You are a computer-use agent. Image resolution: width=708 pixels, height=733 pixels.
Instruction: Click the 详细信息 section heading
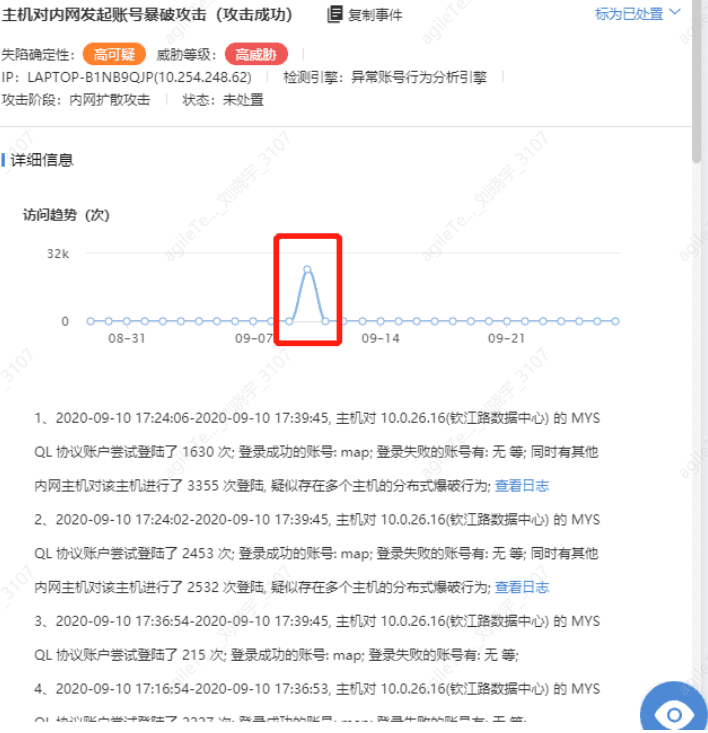(x=42, y=160)
